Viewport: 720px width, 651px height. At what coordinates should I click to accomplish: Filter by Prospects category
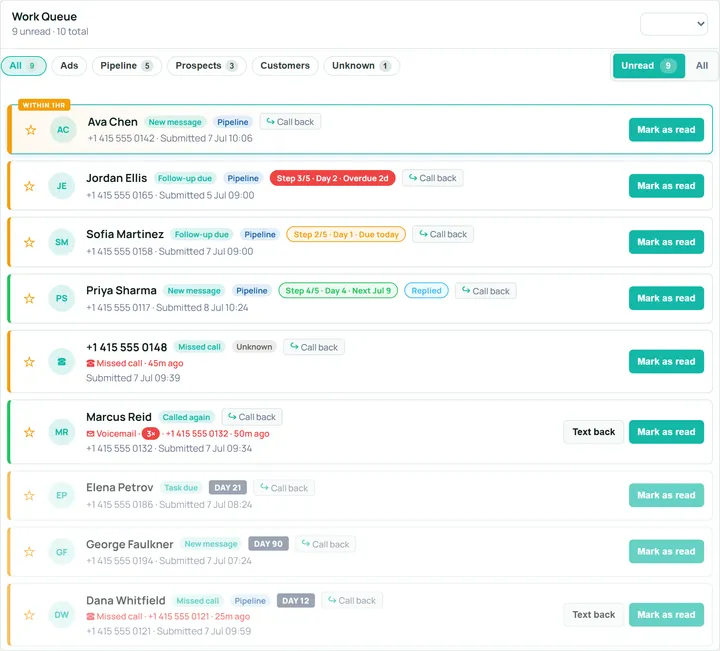[x=207, y=66]
